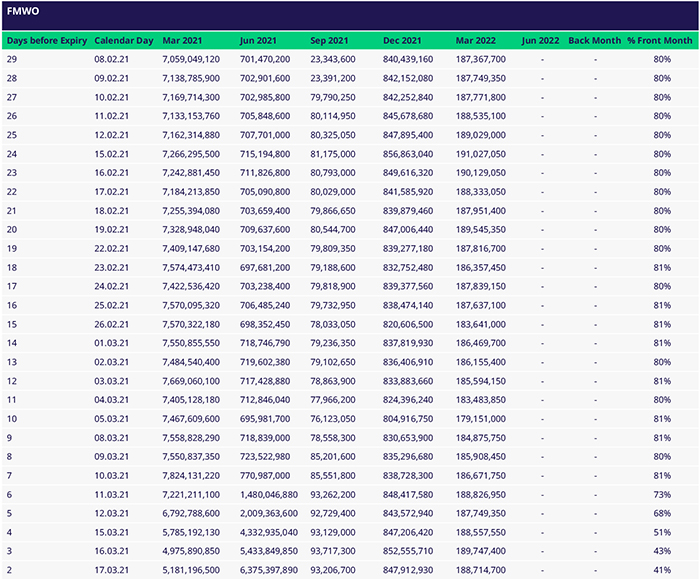This screenshot has width=700, height=579.
Task: Select the % Front Month column header
Action: point(659,41)
